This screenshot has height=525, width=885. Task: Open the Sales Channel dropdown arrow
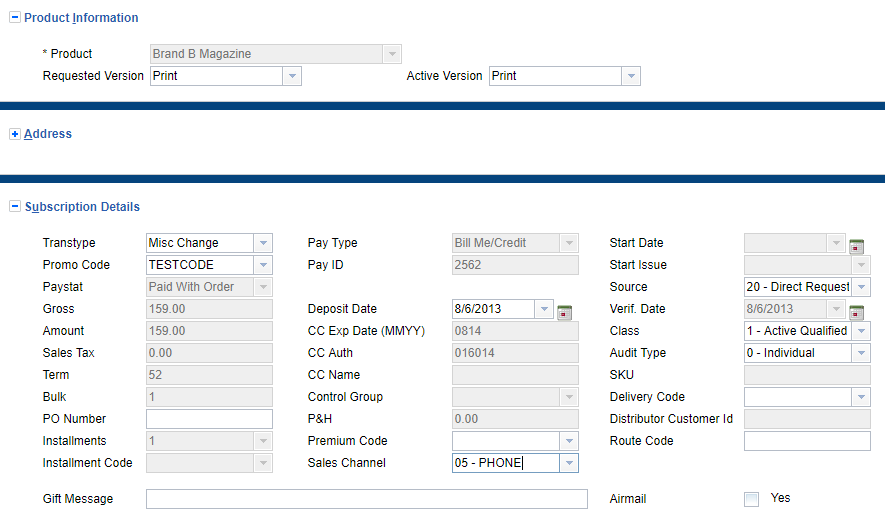click(x=569, y=463)
